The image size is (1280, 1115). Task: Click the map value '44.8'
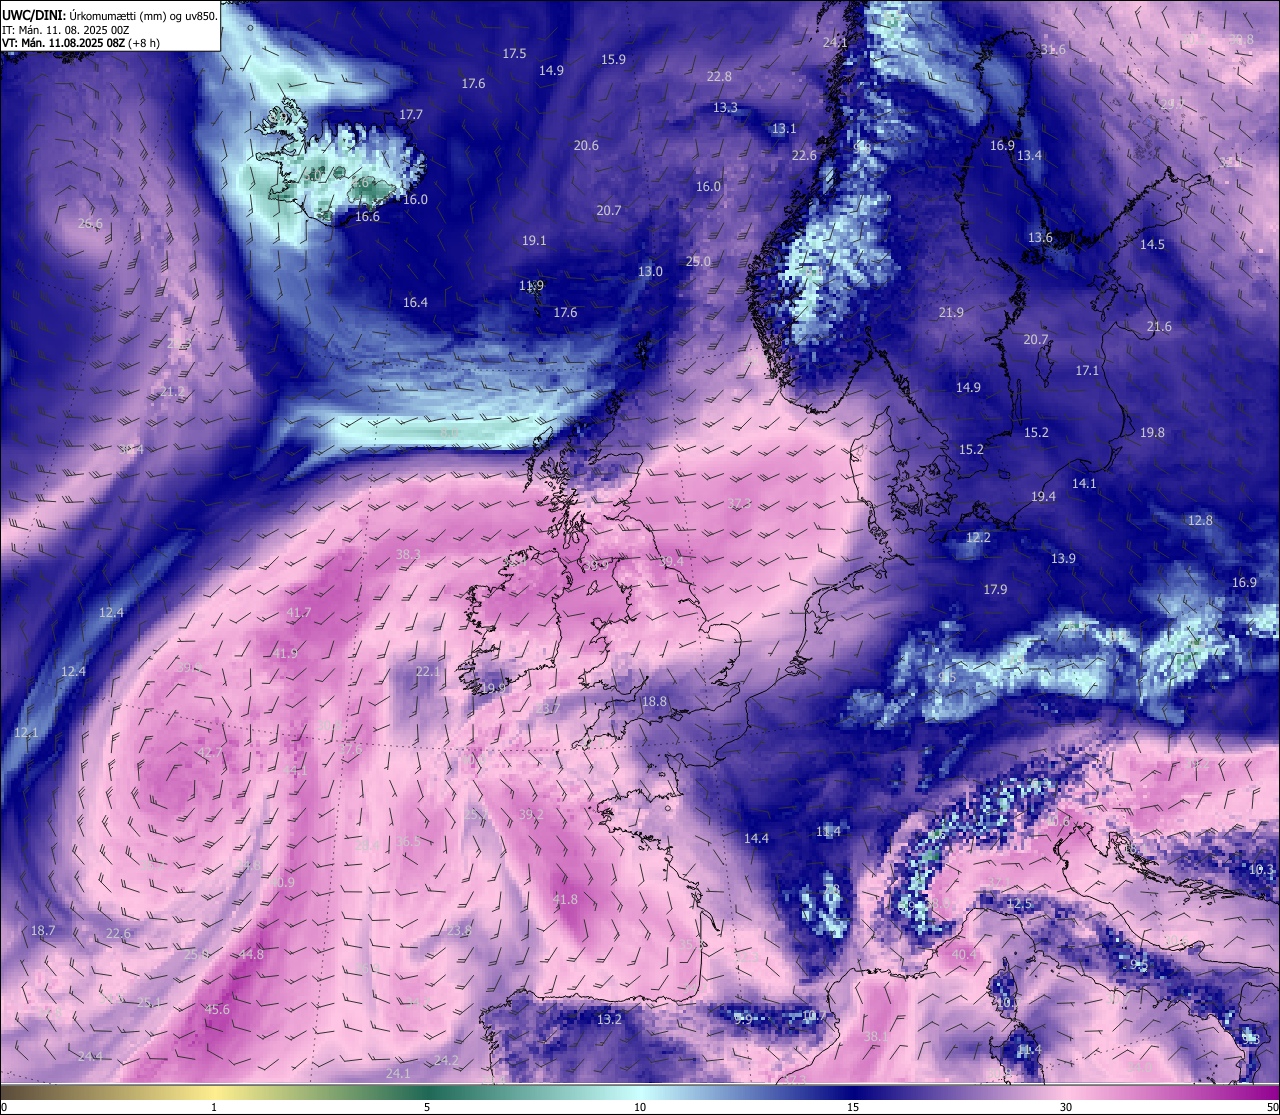coord(251,955)
